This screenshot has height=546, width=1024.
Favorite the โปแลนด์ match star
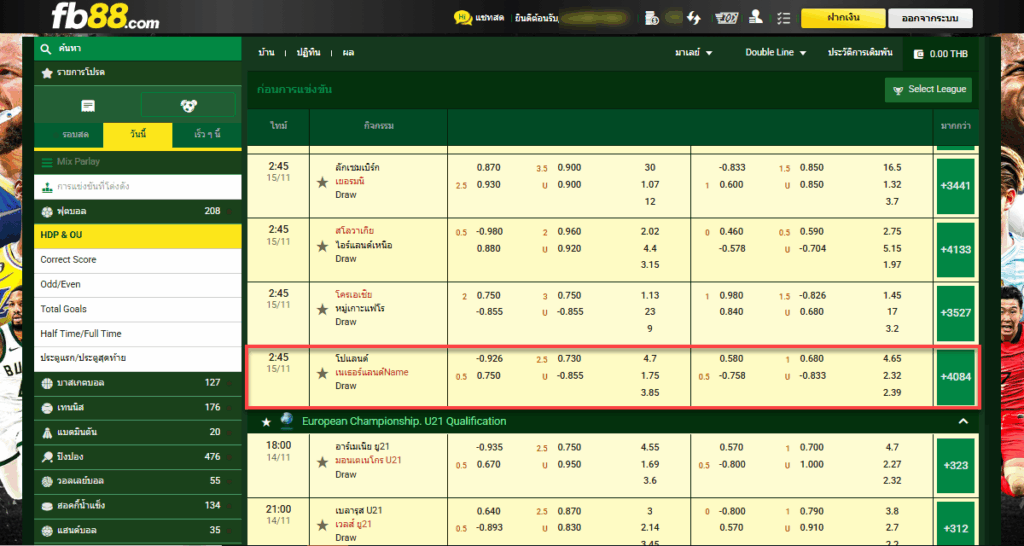tap(322, 374)
